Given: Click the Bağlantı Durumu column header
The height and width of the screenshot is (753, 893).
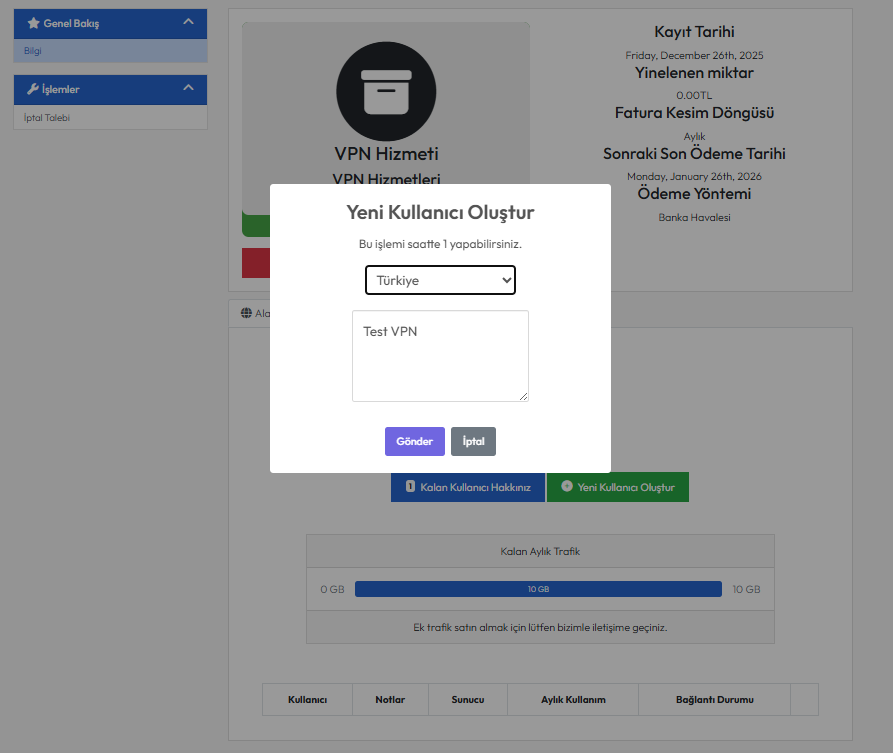Looking at the screenshot, I should [714, 700].
